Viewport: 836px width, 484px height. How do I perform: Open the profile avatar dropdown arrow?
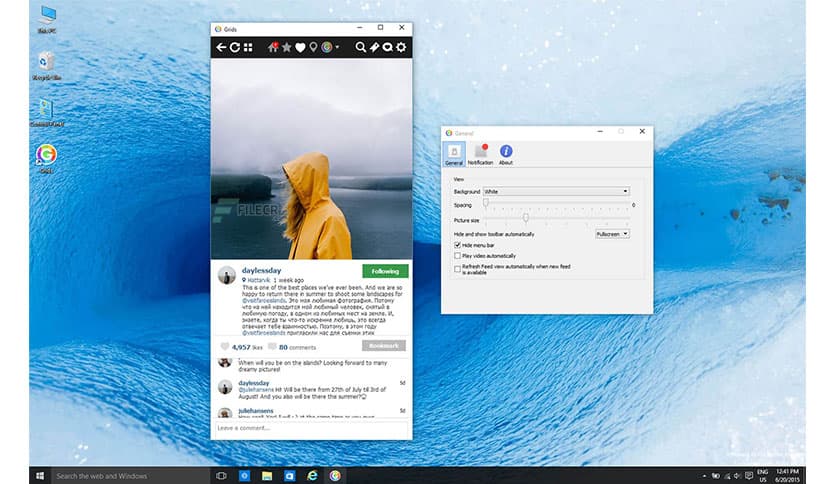point(337,47)
